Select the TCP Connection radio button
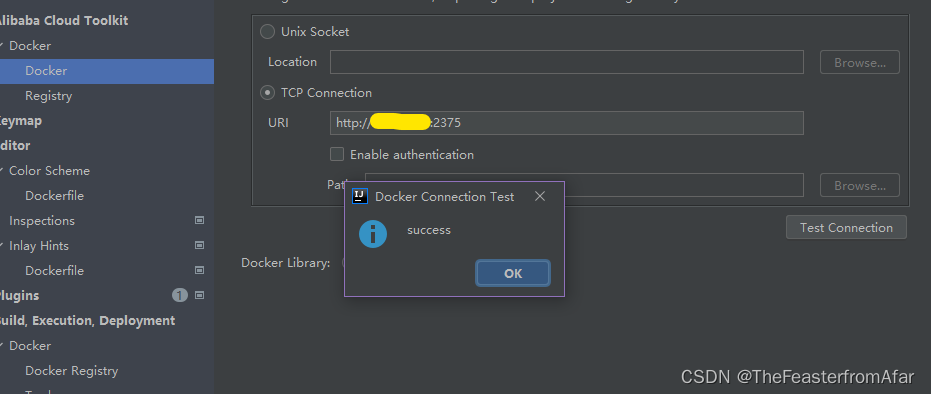This screenshot has height=394, width=931. pyautogui.click(x=268, y=93)
